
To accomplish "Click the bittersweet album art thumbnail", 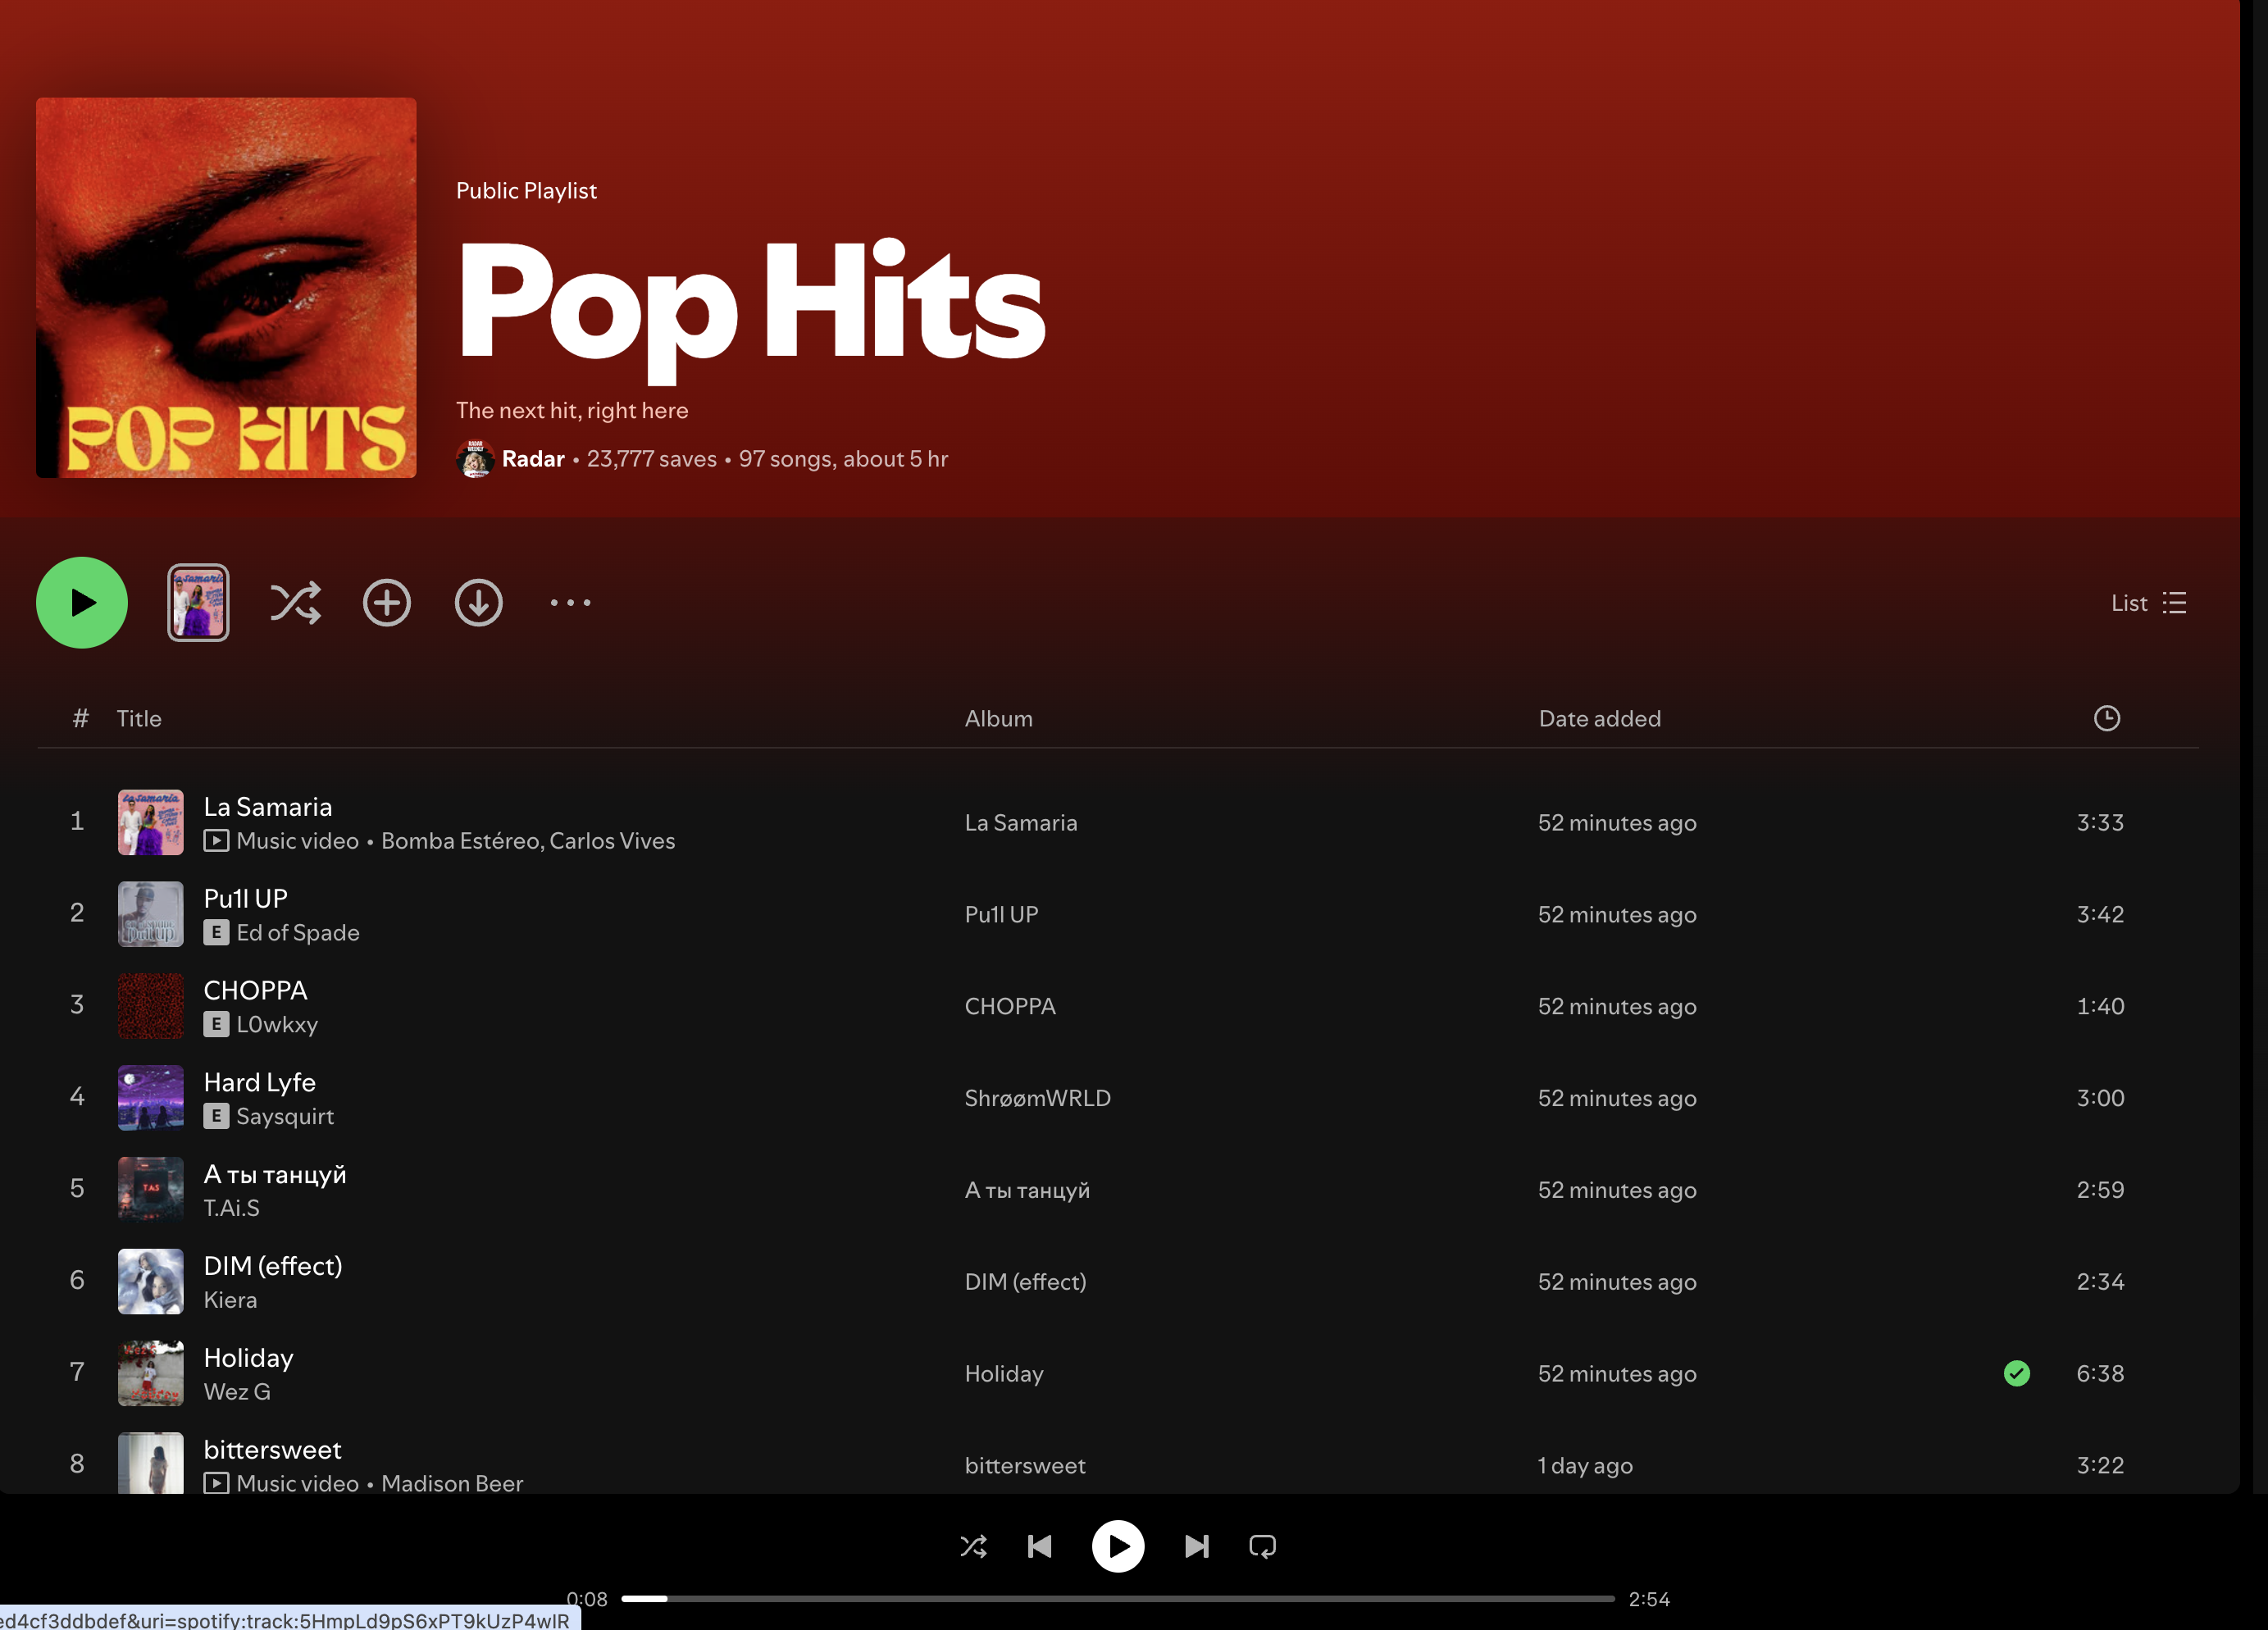I will point(151,1464).
